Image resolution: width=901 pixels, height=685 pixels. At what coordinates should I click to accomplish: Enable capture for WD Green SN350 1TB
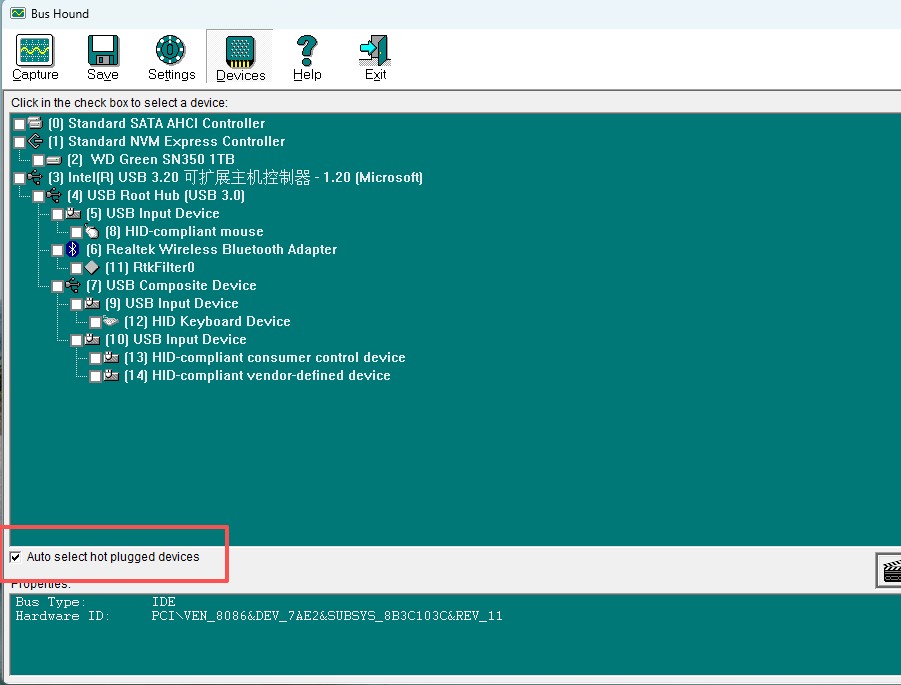click(x=38, y=160)
